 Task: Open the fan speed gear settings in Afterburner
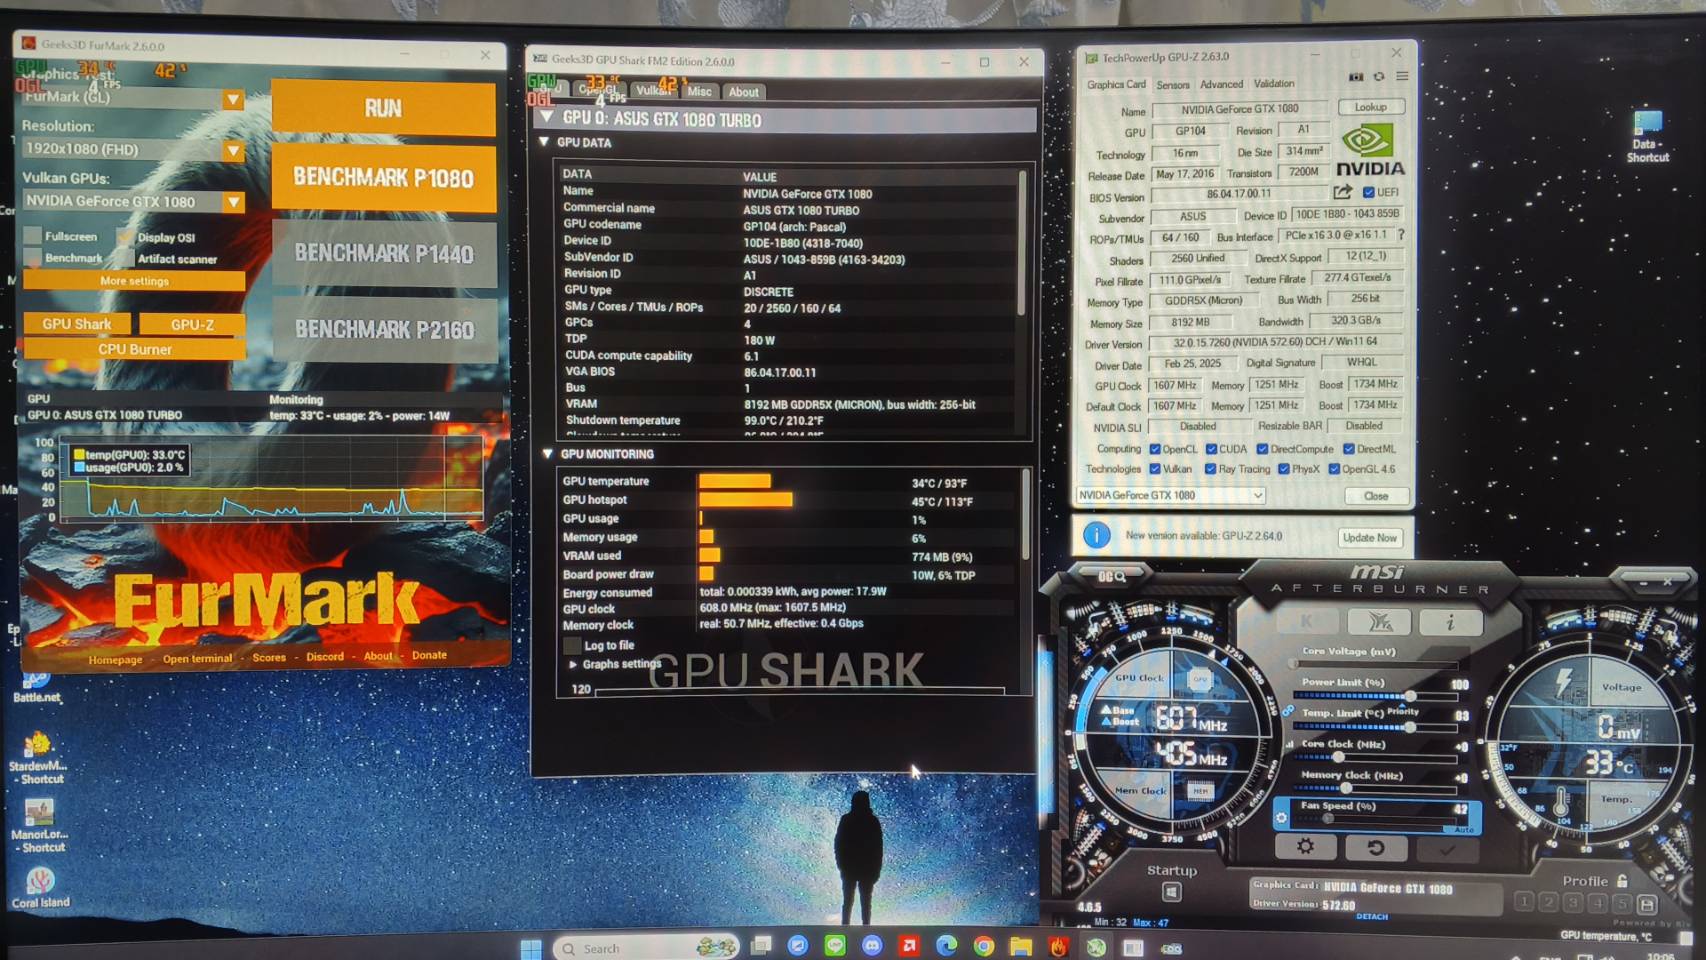pyautogui.click(x=1281, y=817)
